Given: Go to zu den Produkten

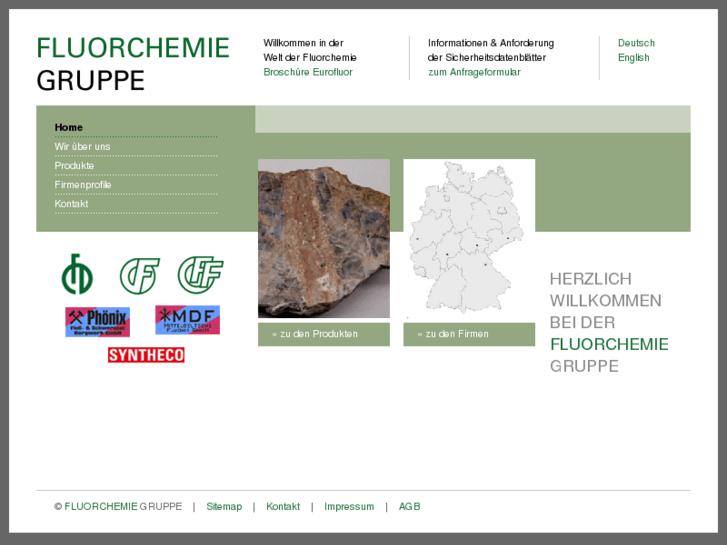Looking at the screenshot, I should pos(324,334).
